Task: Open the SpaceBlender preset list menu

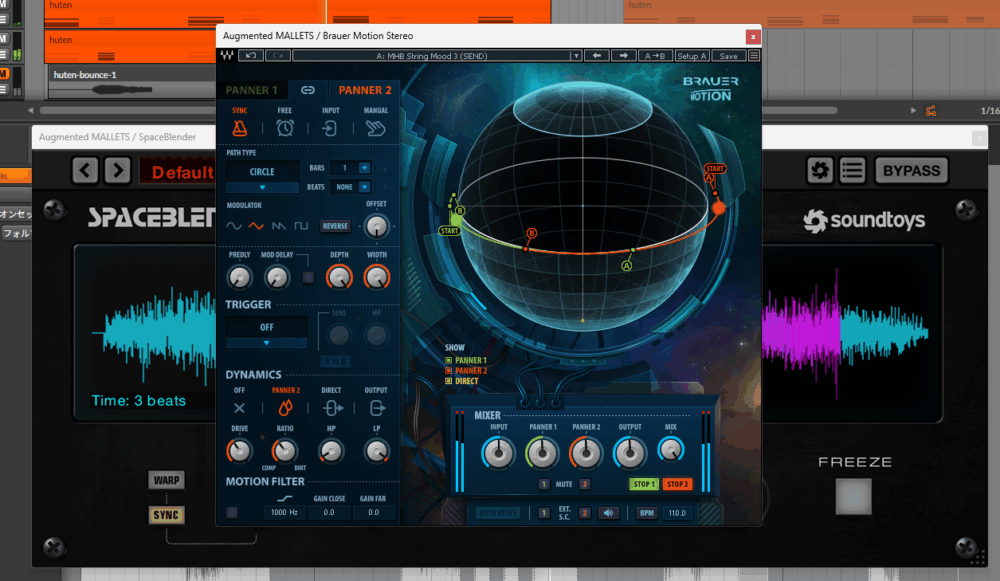Action: click(x=852, y=170)
